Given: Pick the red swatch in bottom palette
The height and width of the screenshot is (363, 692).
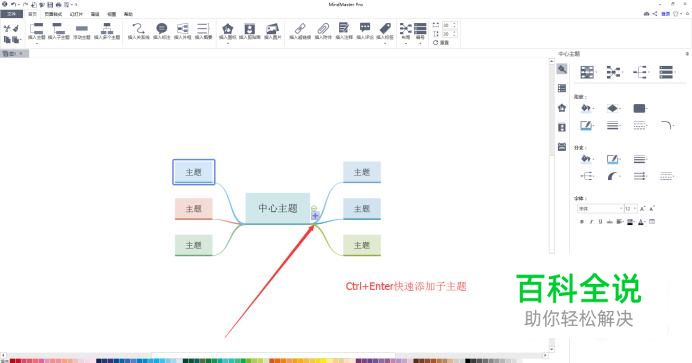Looking at the screenshot, I should pos(12,361).
